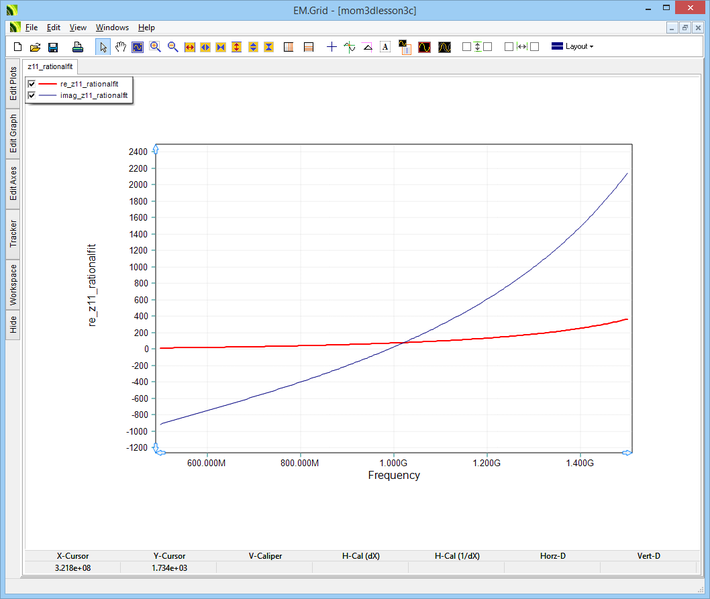This screenshot has width=710, height=599.
Task: Save using the floppy disk icon
Action: coord(53,47)
